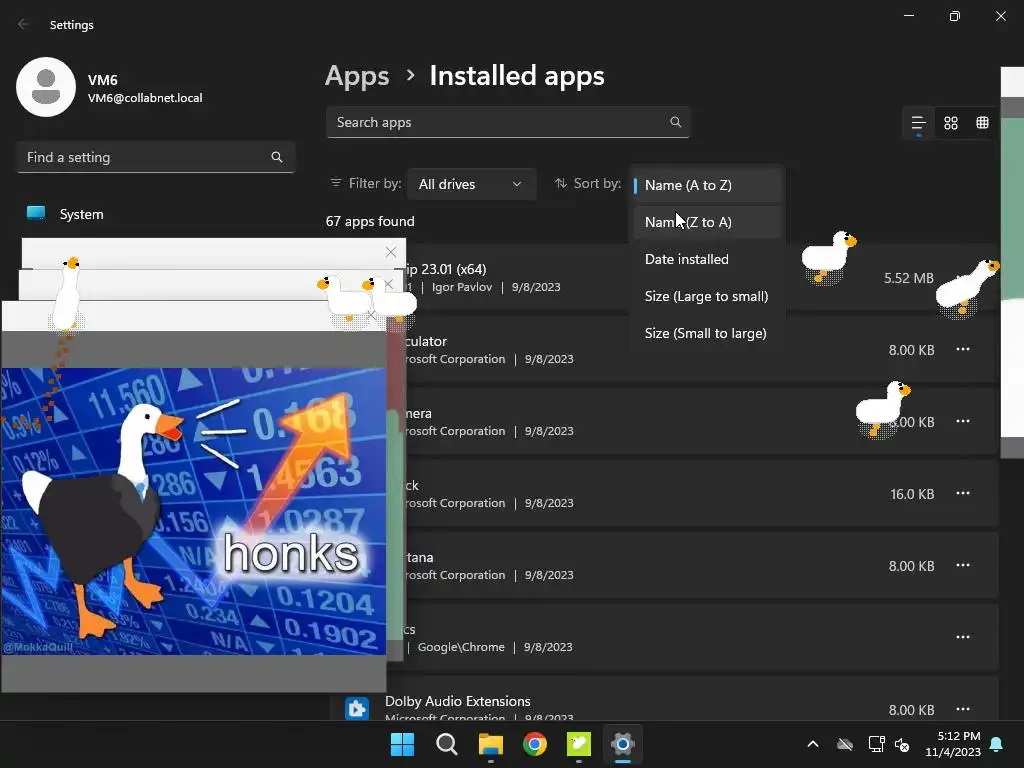This screenshot has width=1024, height=768.
Task: Show hidden system tray icons
Action: click(813, 744)
